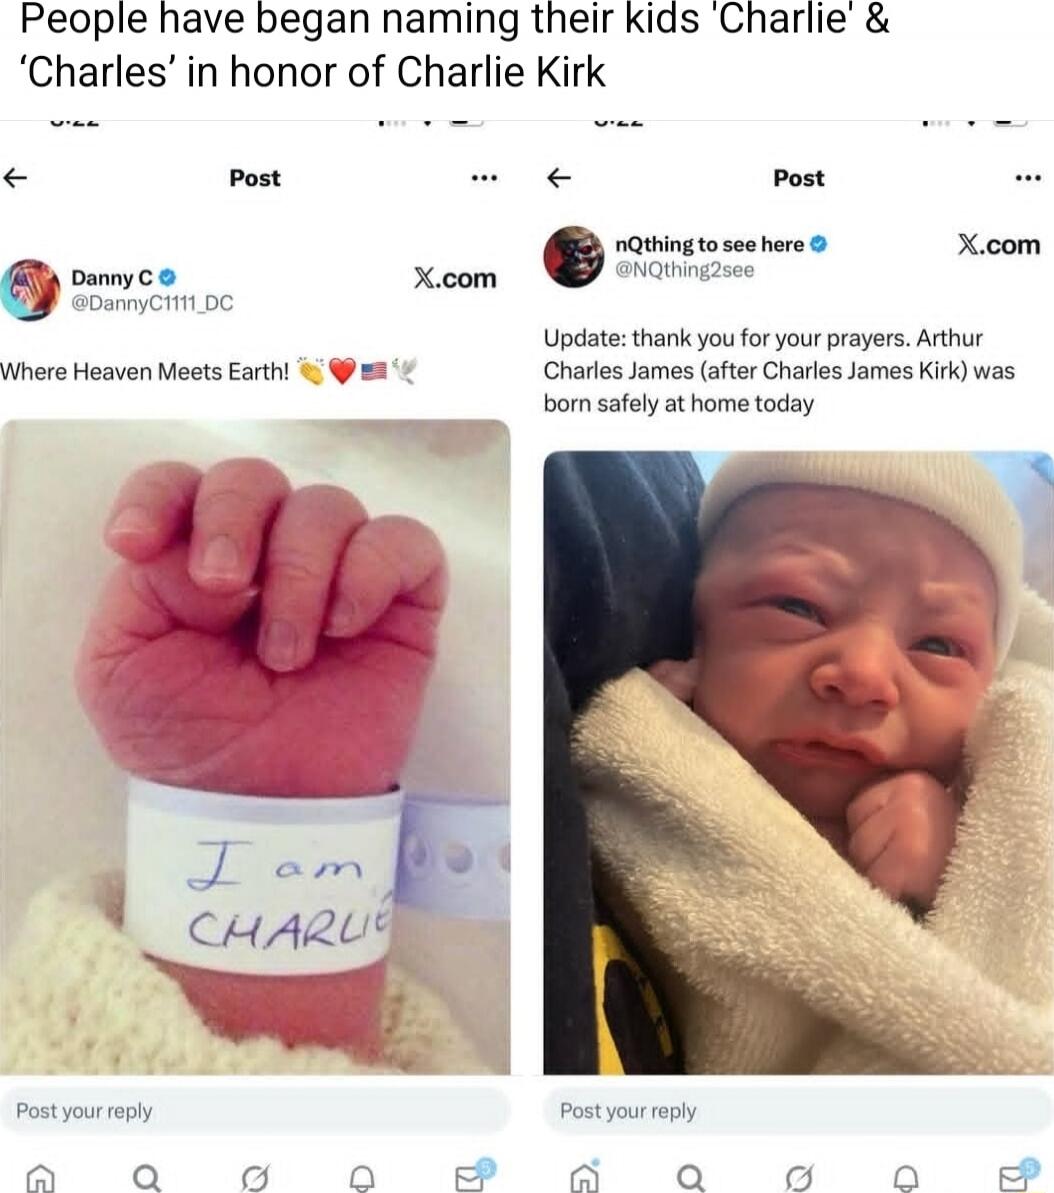Open left post's three-dot menu
The image size is (1054, 1193).
tap(484, 179)
